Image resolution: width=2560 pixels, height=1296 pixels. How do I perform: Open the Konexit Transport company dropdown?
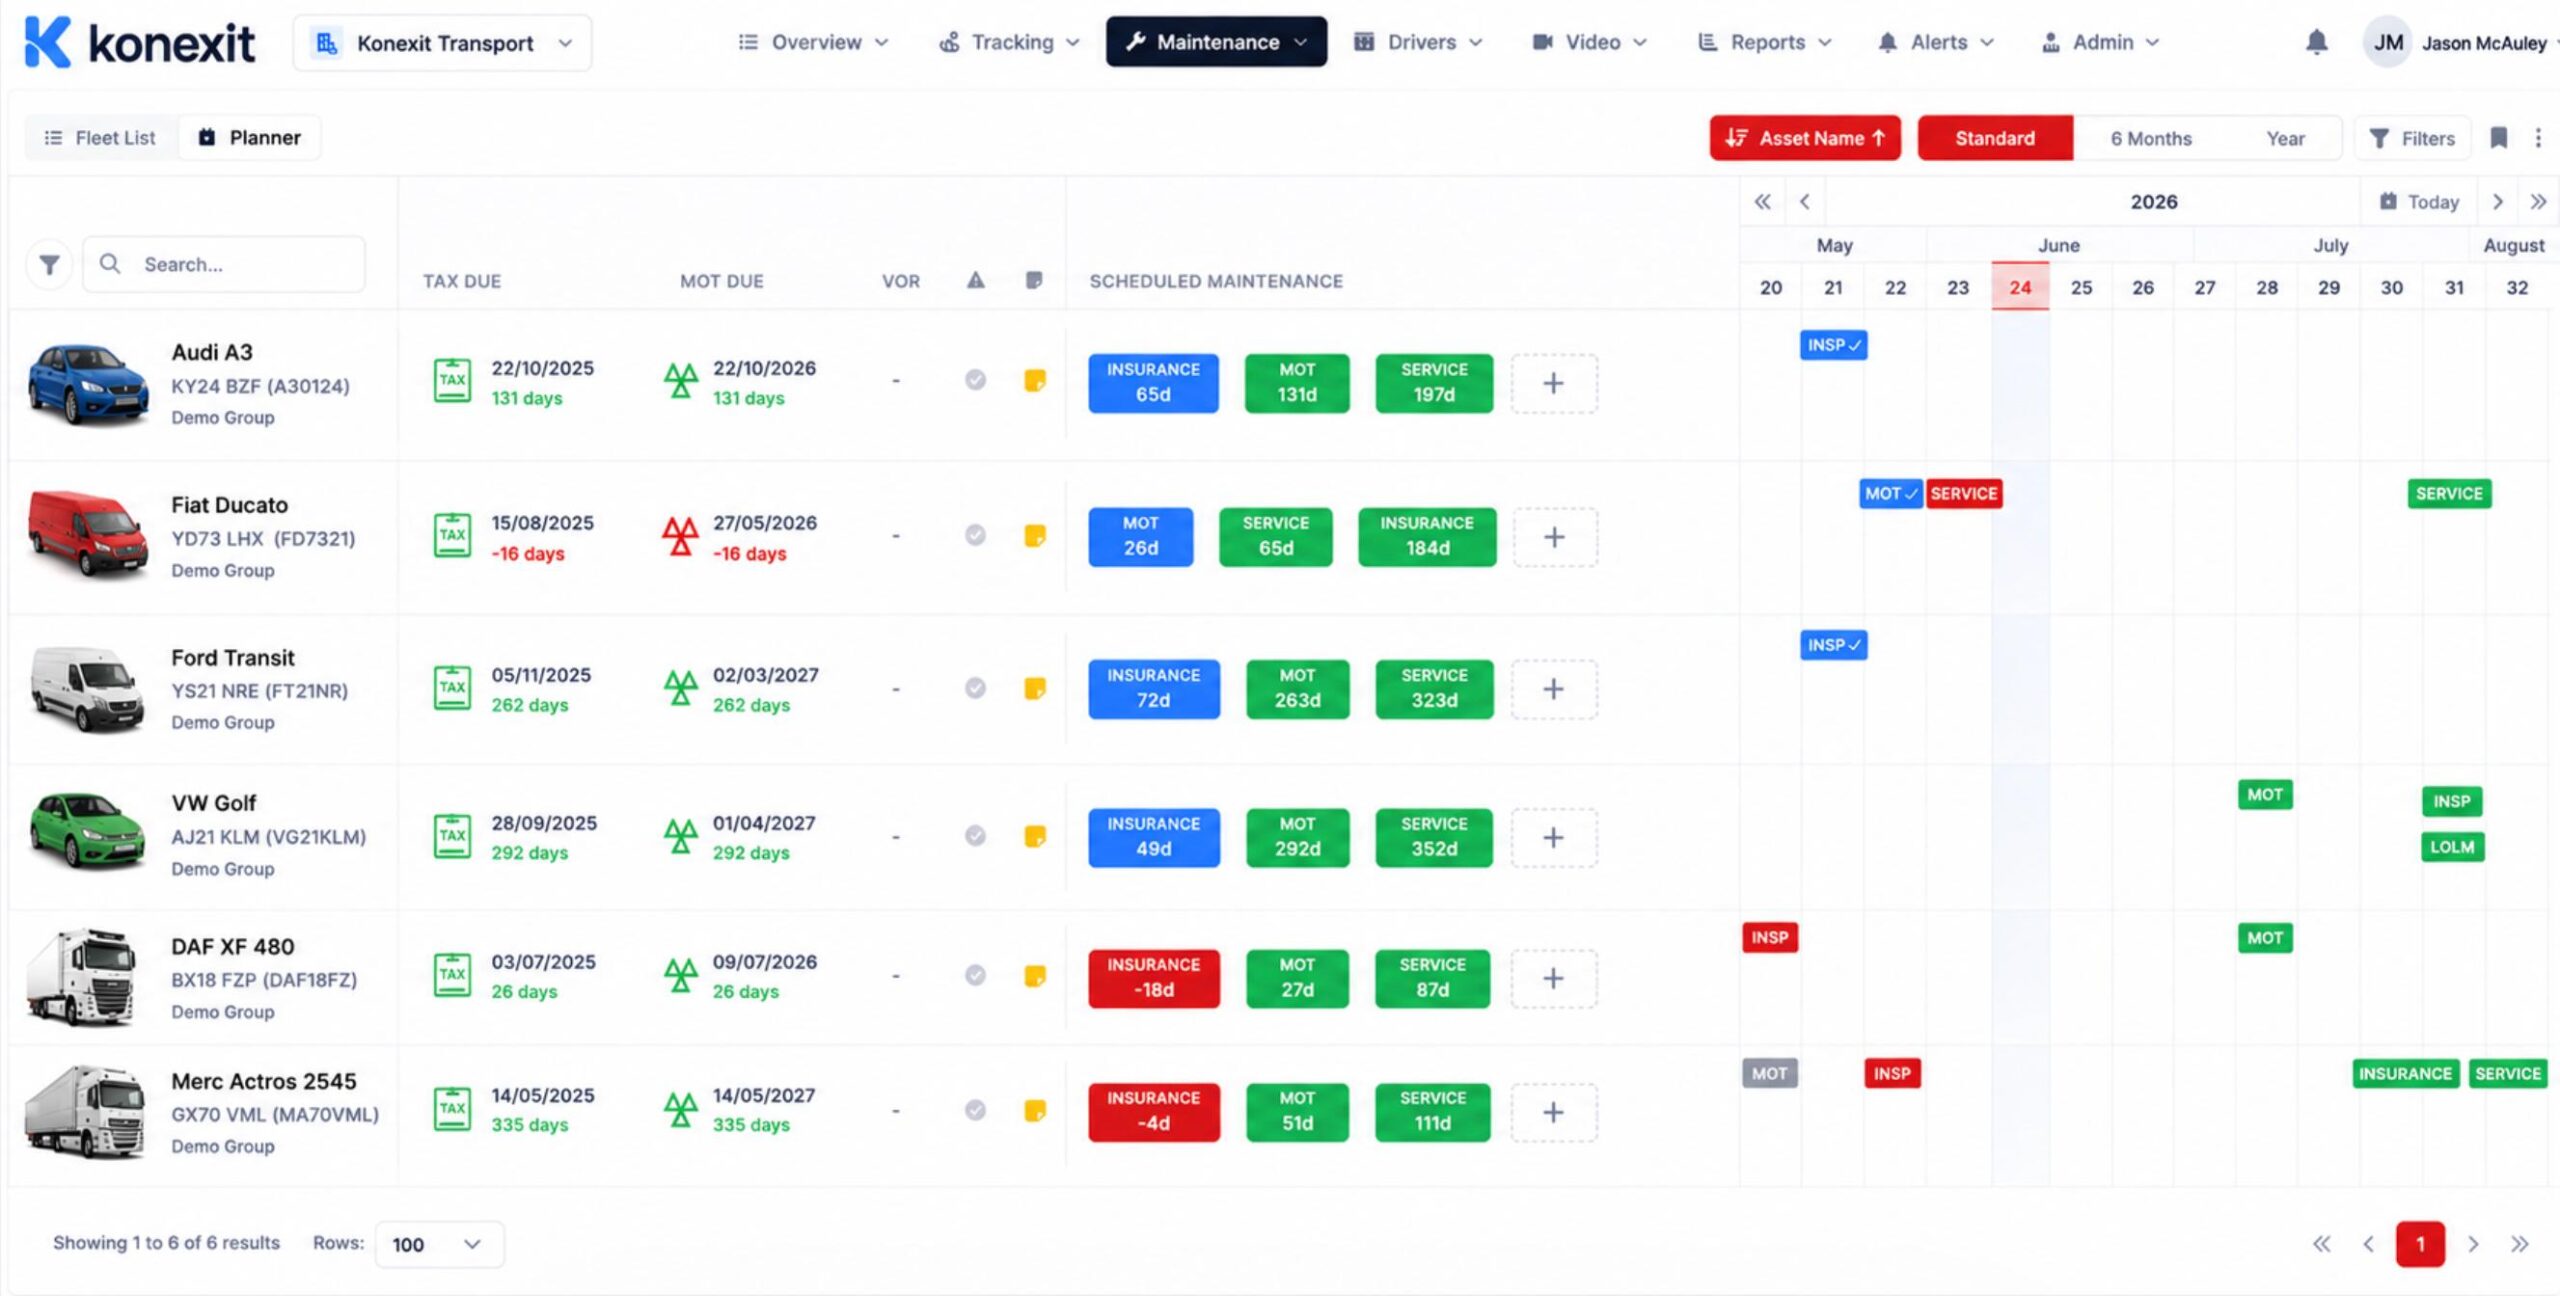[442, 43]
